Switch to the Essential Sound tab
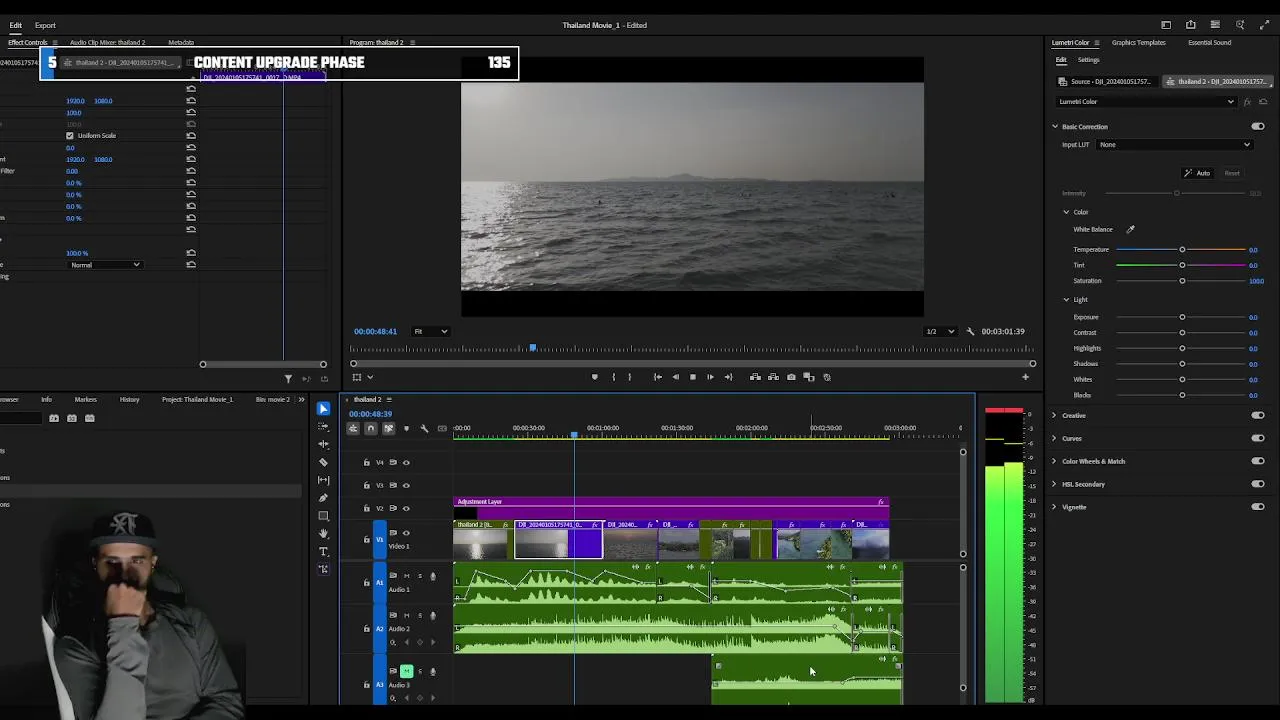 [1209, 43]
